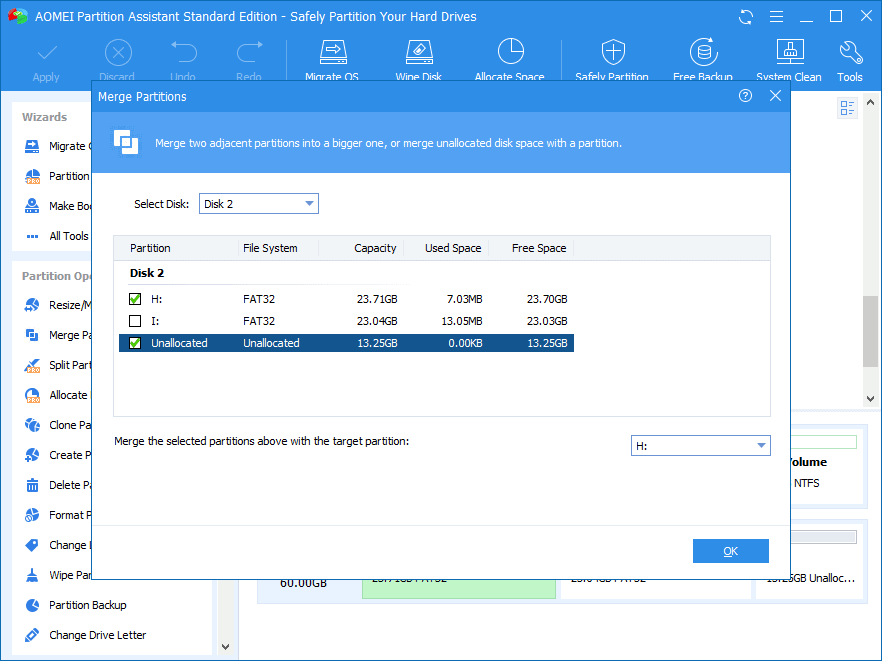Viewport: 882px width, 661px height.
Task: Select Merge Partitions in the sidebar
Action: point(56,335)
